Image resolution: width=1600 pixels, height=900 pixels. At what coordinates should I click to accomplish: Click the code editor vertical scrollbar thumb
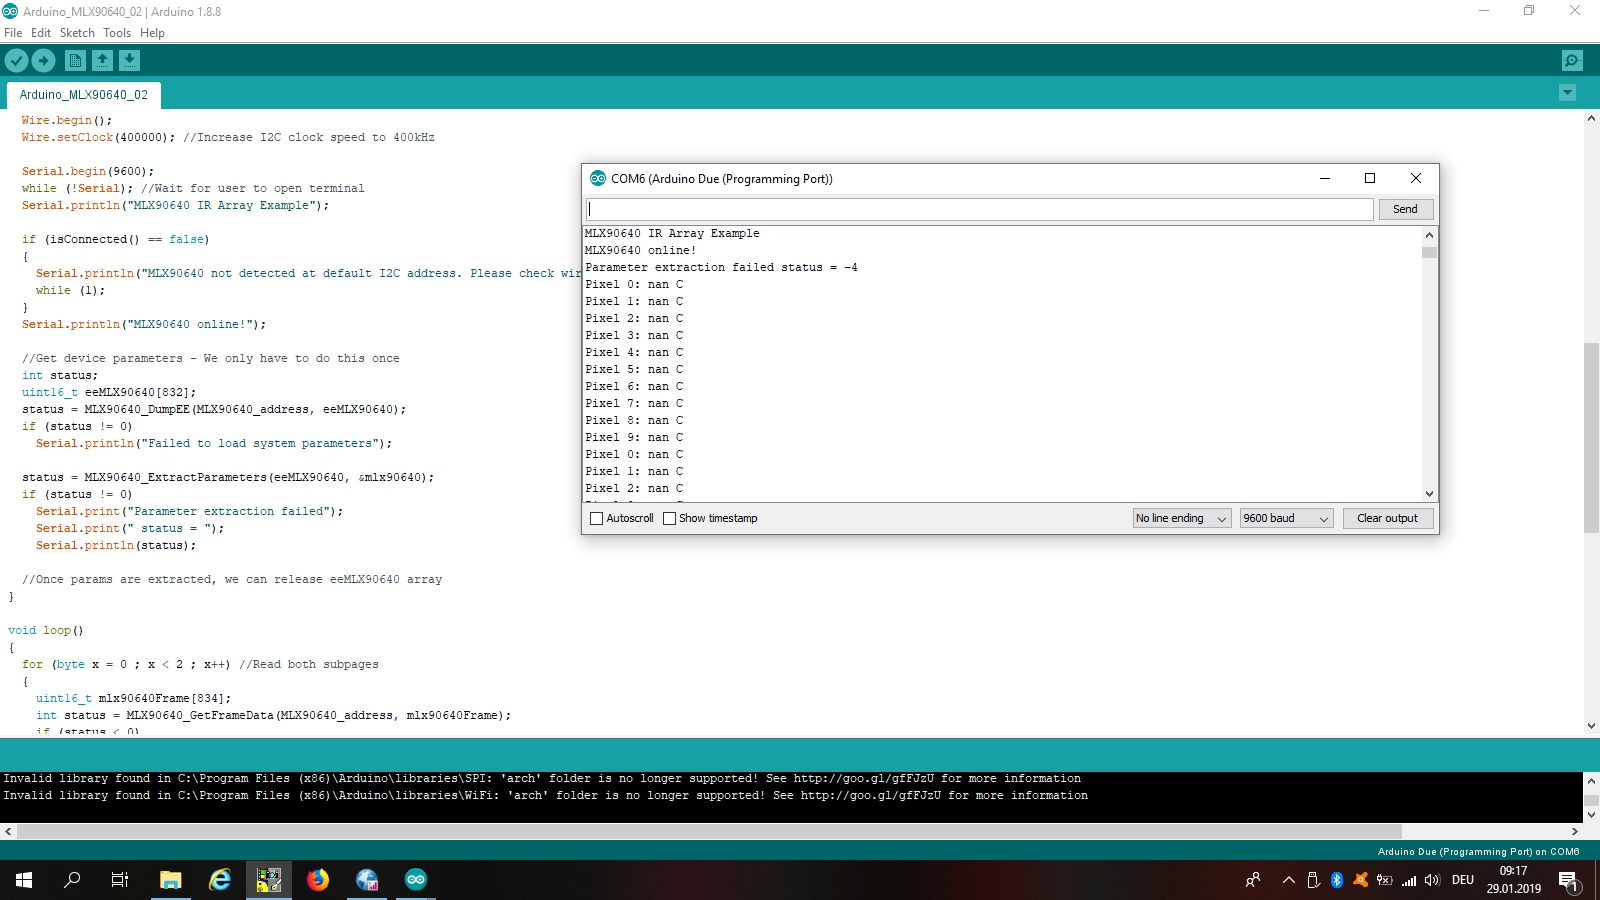1591,438
